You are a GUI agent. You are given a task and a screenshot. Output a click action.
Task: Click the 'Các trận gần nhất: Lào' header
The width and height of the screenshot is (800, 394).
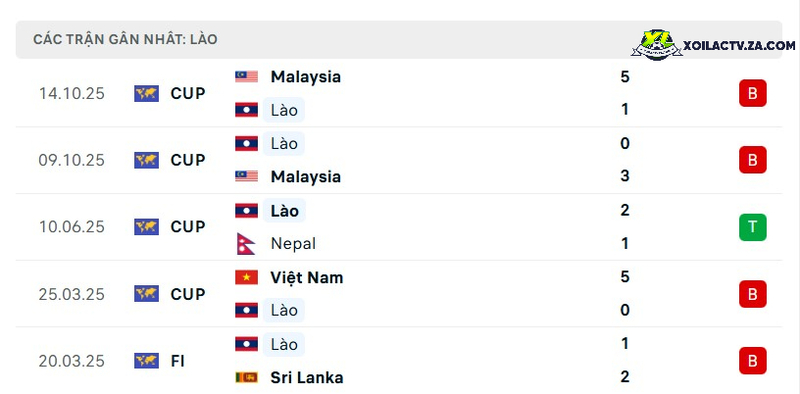tap(126, 39)
